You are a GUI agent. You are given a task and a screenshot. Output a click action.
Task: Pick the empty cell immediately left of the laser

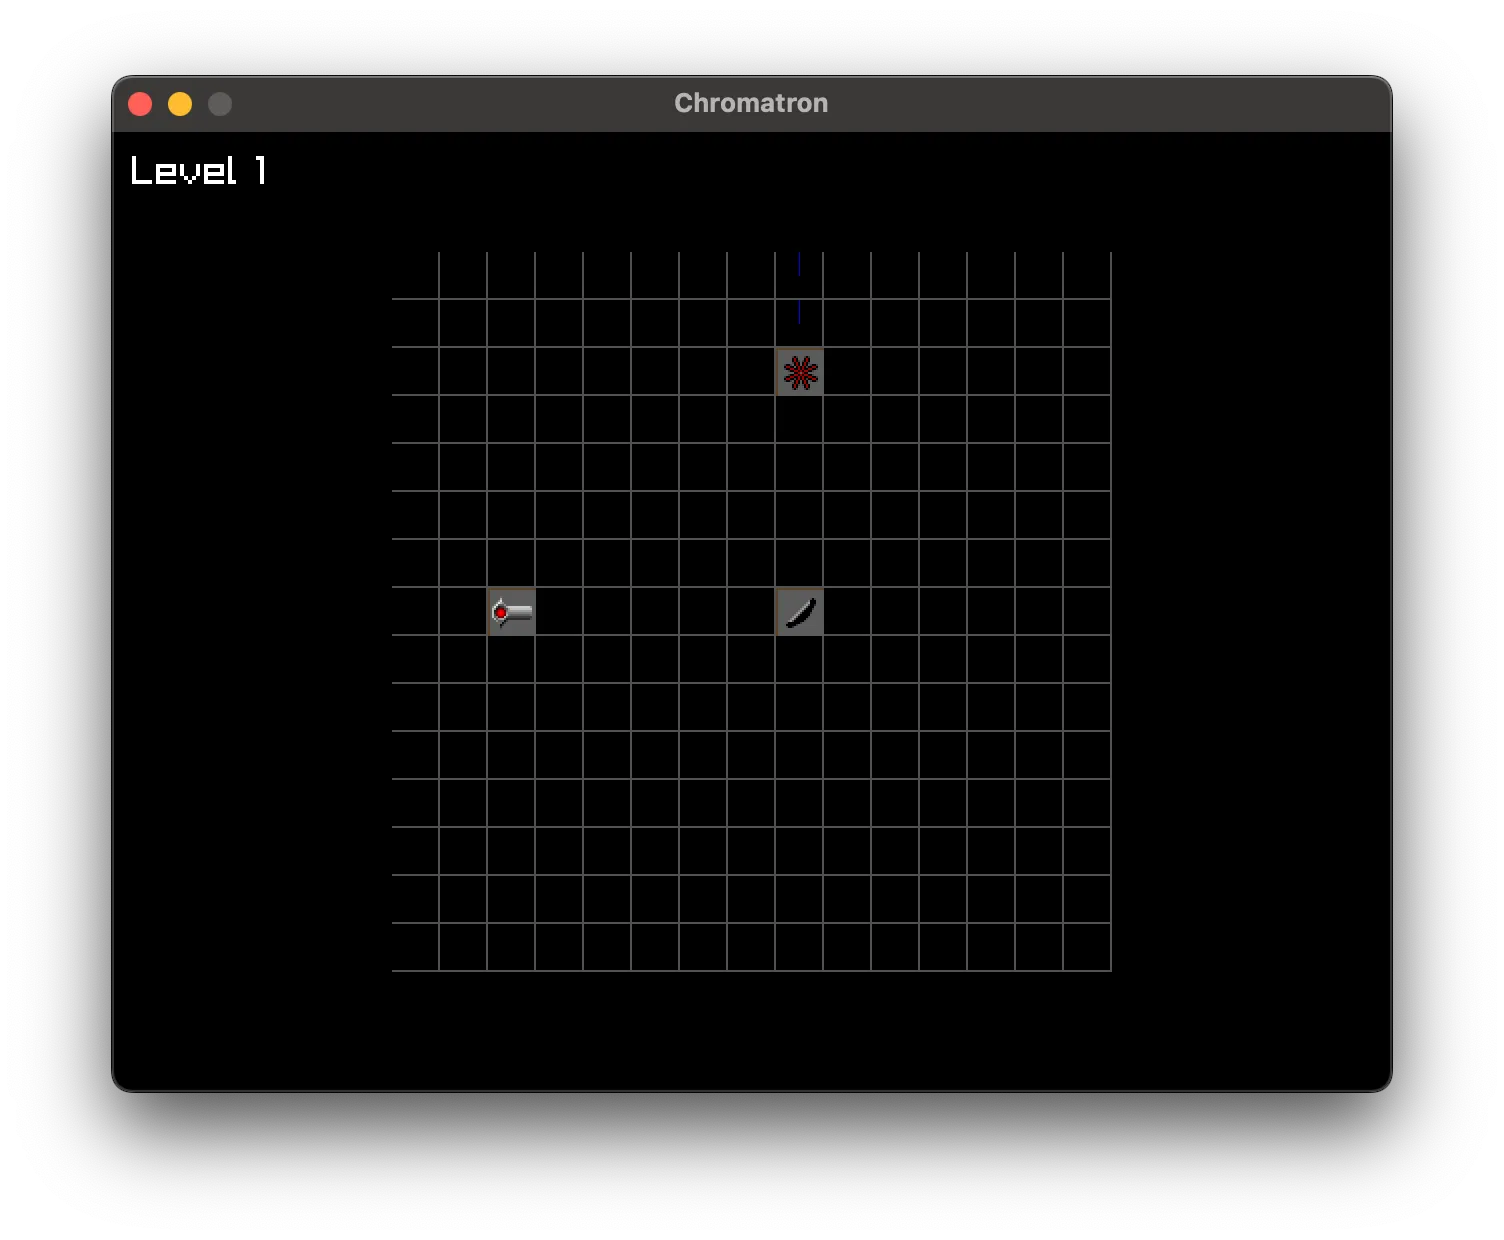463,611
